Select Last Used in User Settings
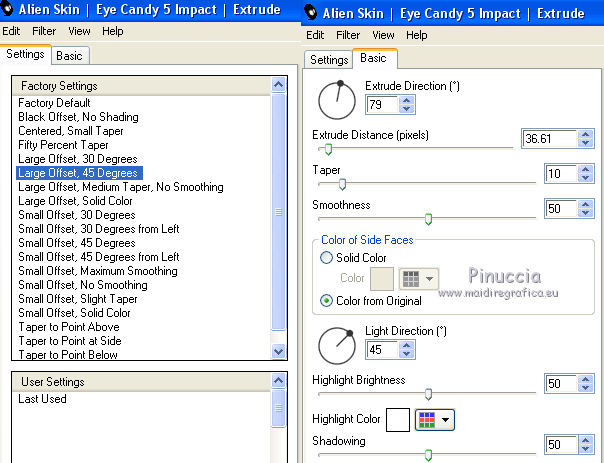 (x=42, y=399)
